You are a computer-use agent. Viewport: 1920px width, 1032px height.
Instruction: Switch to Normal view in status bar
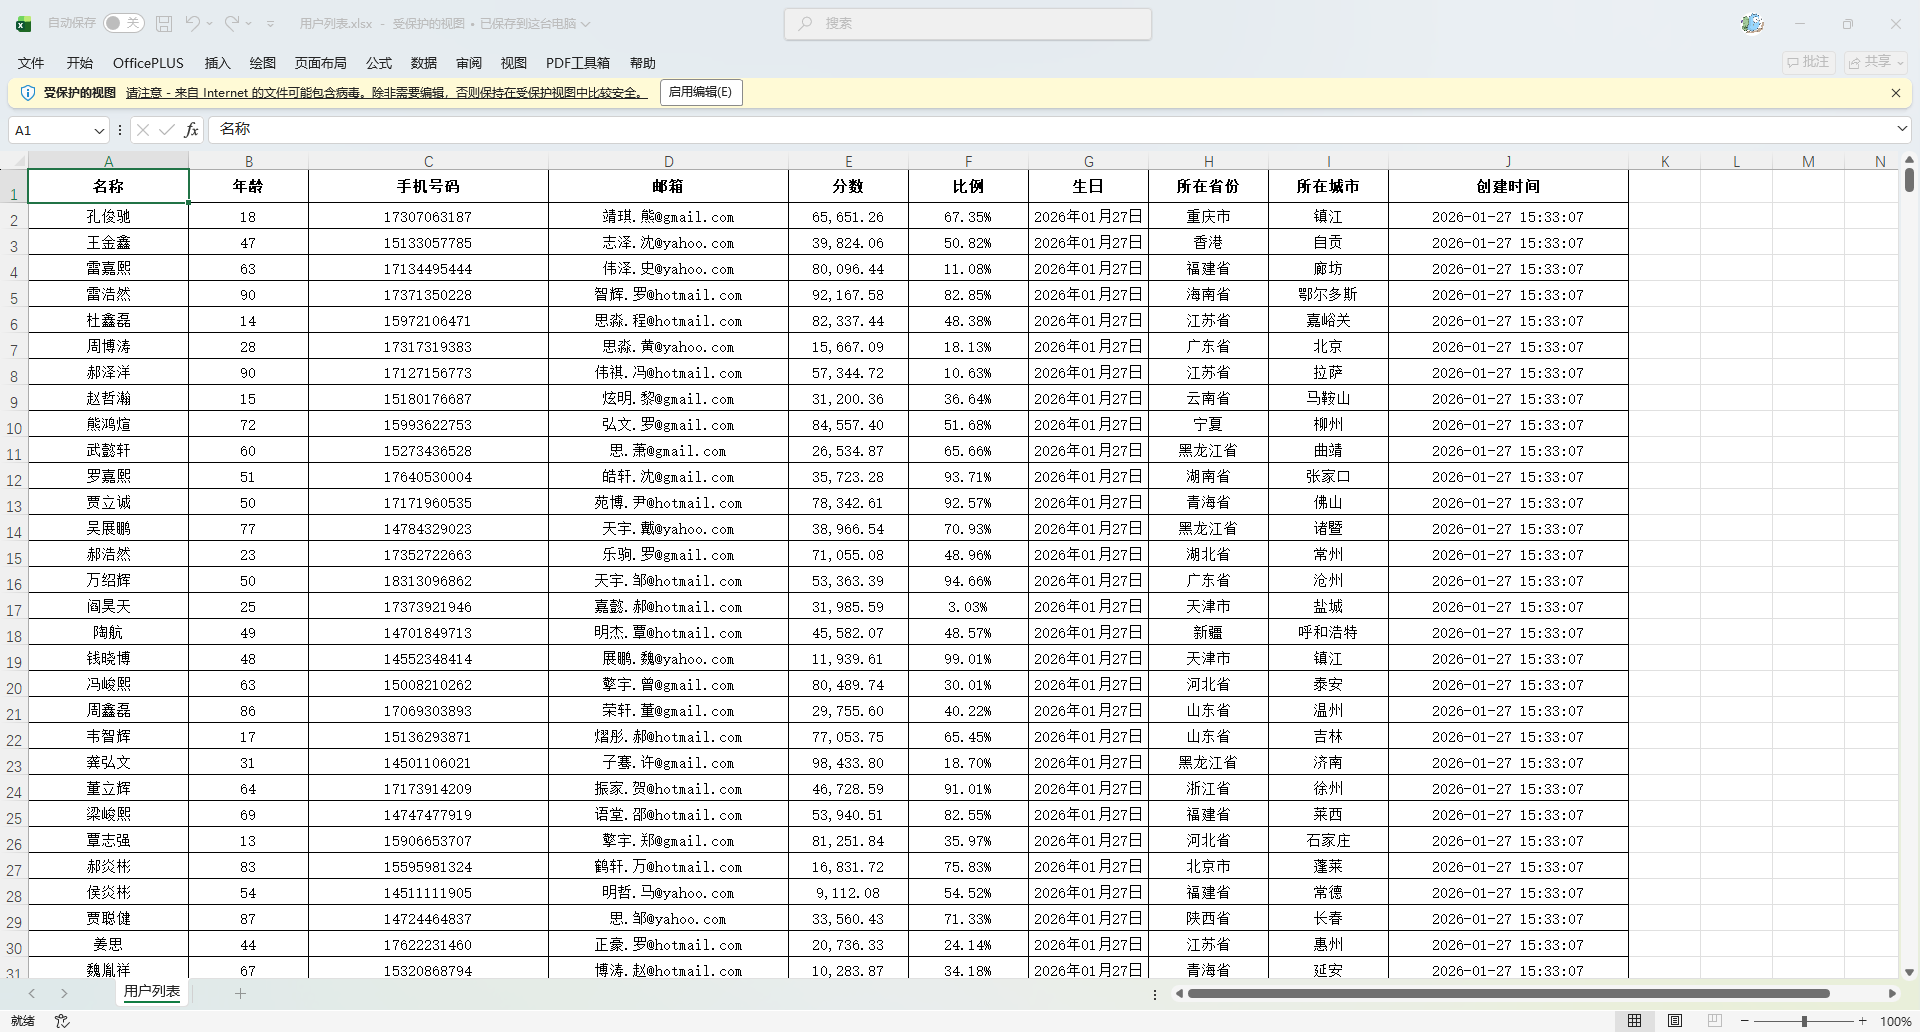click(1634, 1021)
